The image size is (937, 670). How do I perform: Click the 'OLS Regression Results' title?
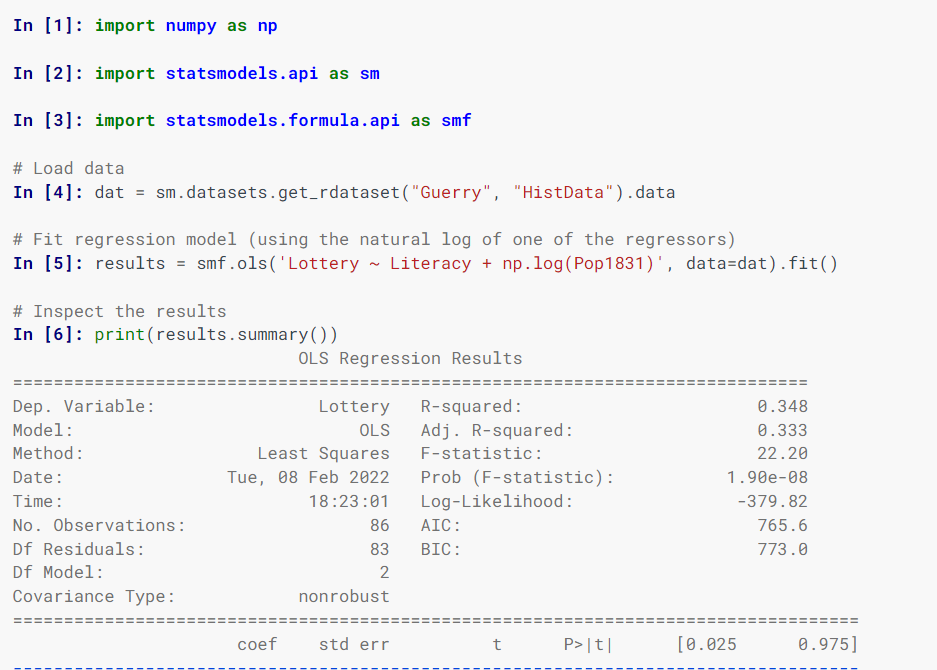pyautogui.click(x=410, y=358)
